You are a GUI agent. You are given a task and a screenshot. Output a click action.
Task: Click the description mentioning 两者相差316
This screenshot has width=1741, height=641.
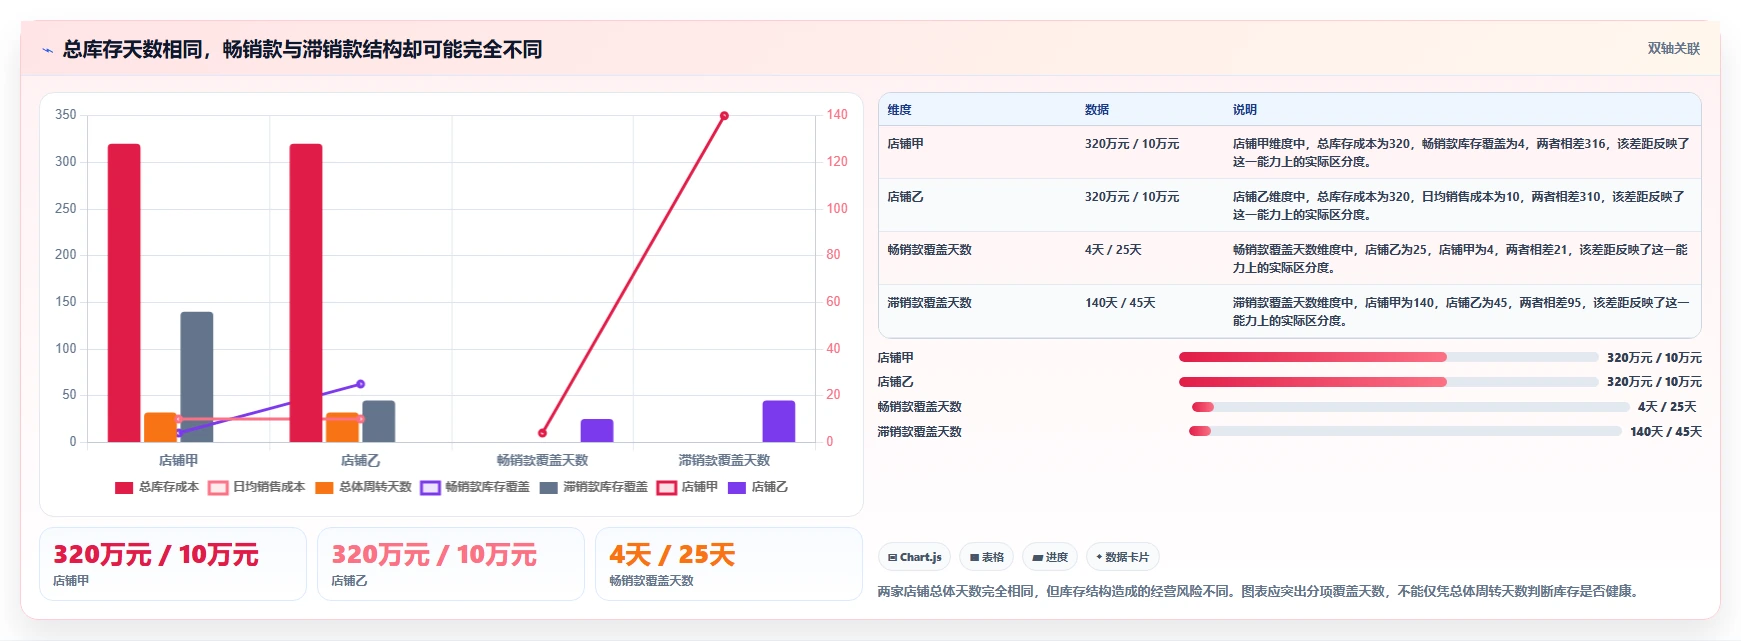coord(1461,153)
